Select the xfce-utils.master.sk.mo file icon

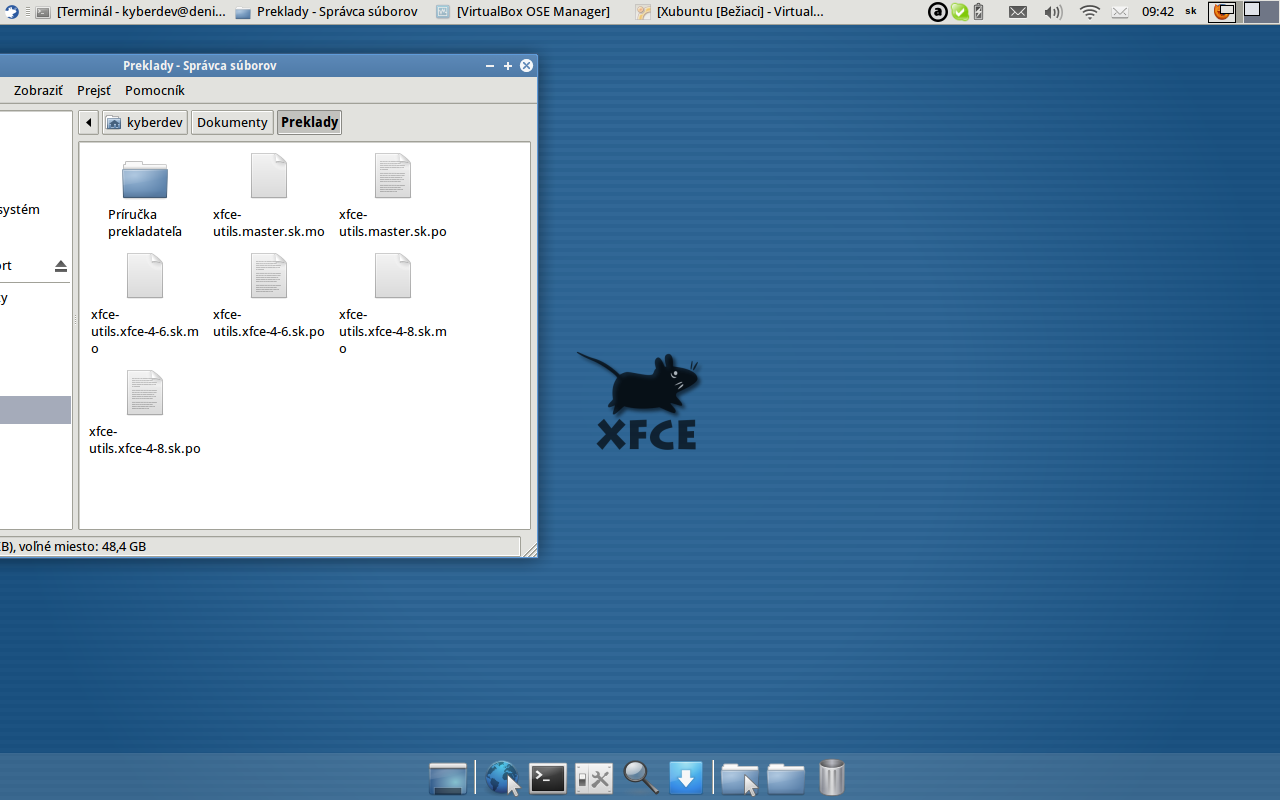click(x=269, y=176)
